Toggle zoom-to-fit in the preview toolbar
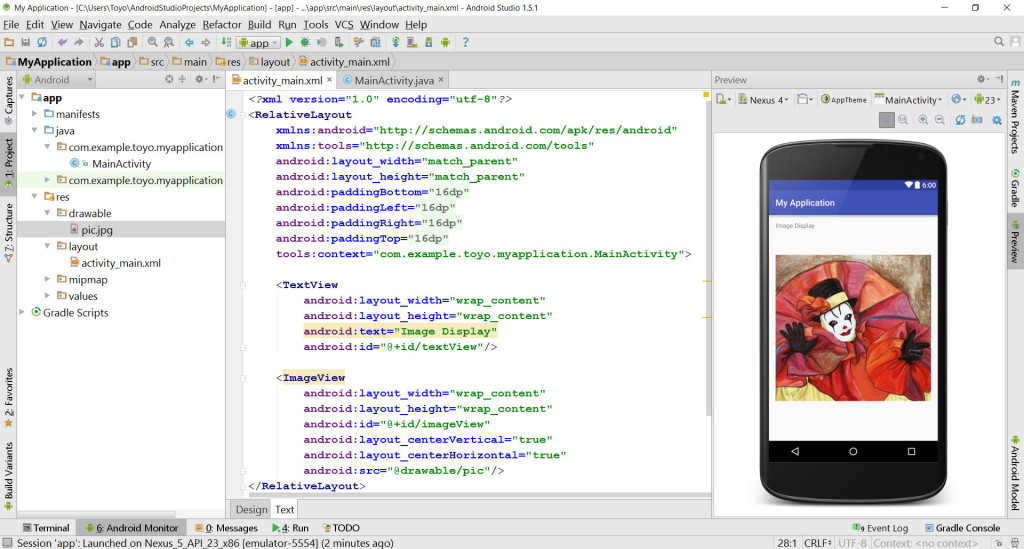The width and height of the screenshot is (1024, 549). point(886,120)
